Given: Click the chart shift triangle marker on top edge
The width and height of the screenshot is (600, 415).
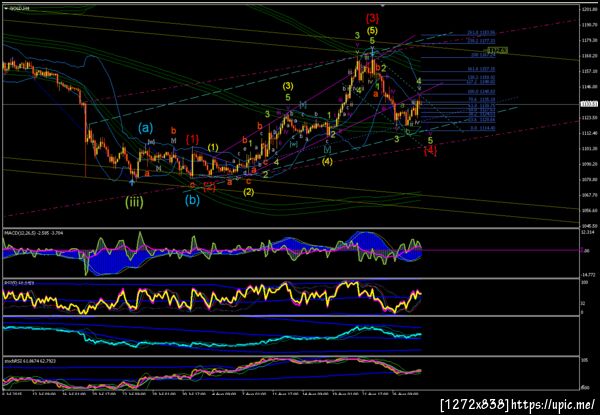Looking at the screenshot, I should 382,5.
